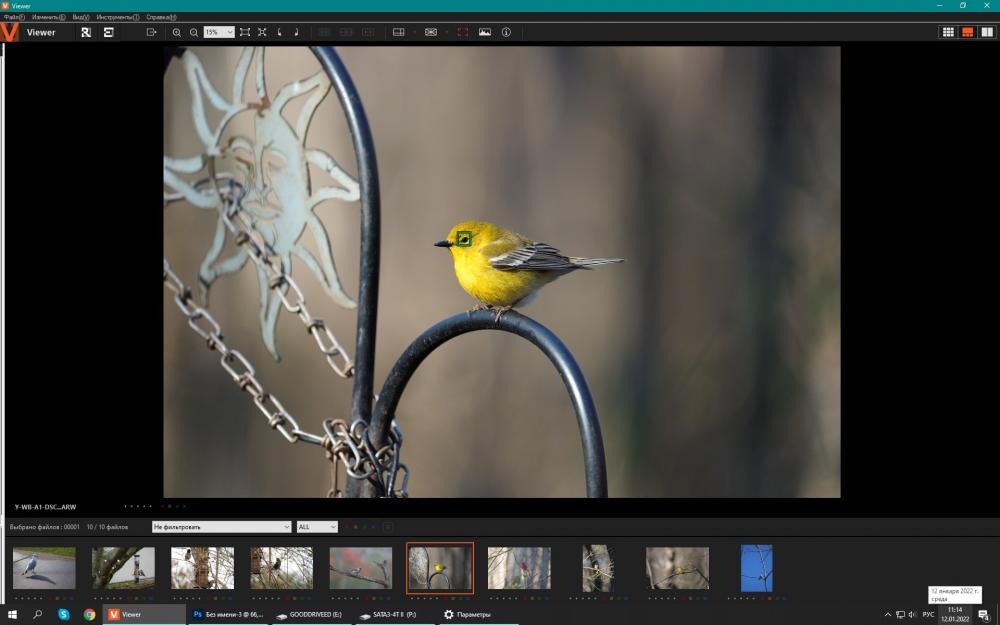Open the Windows Start menu

point(12,615)
